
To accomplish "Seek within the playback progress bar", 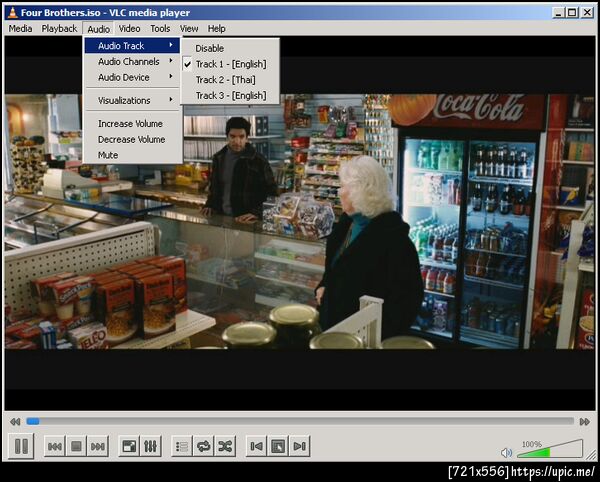I will 300,422.
